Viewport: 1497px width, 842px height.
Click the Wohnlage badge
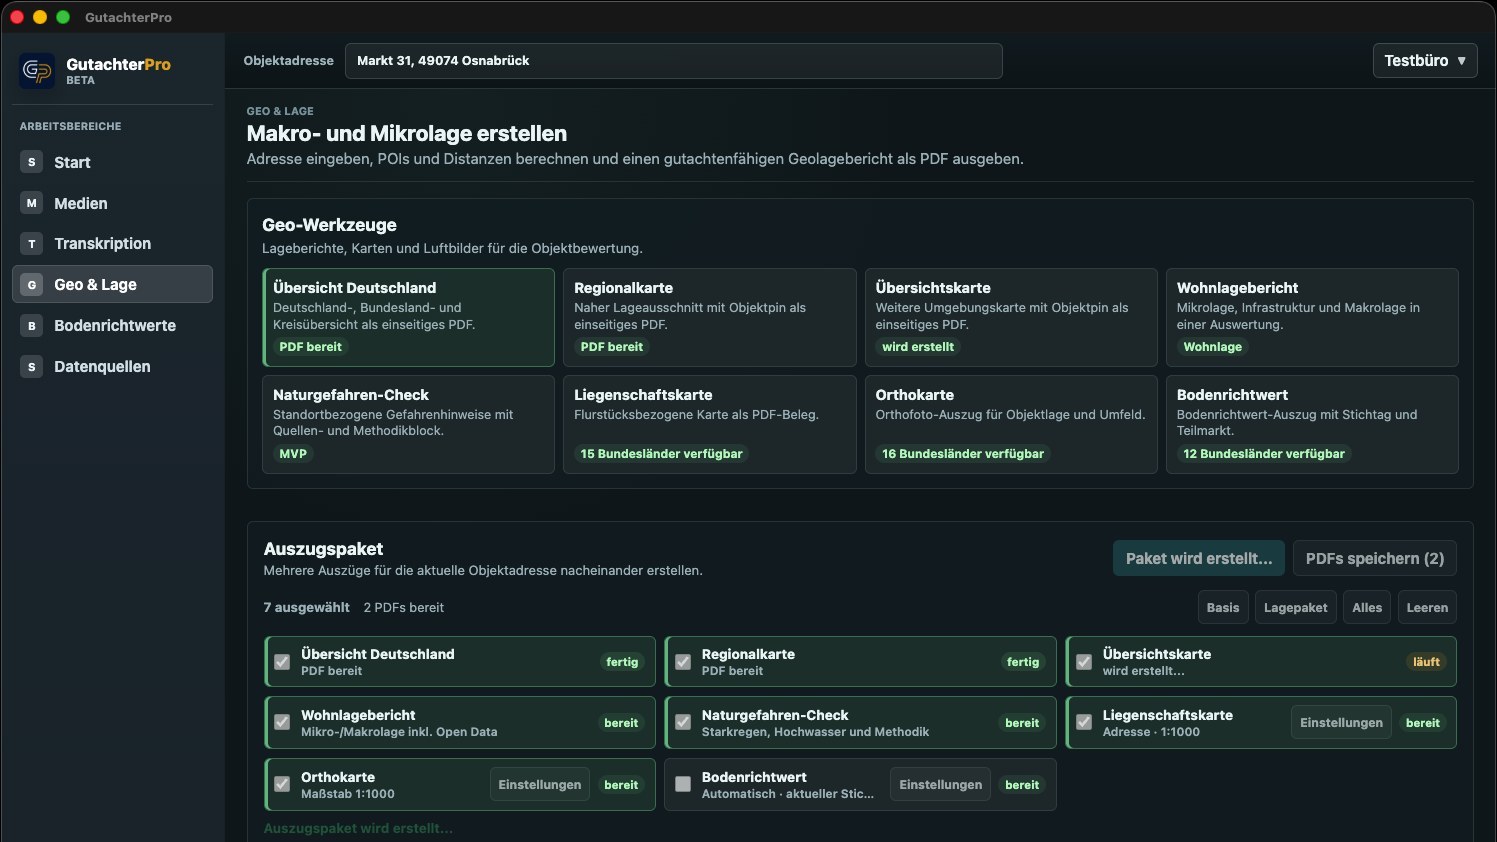coord(1213,347)
